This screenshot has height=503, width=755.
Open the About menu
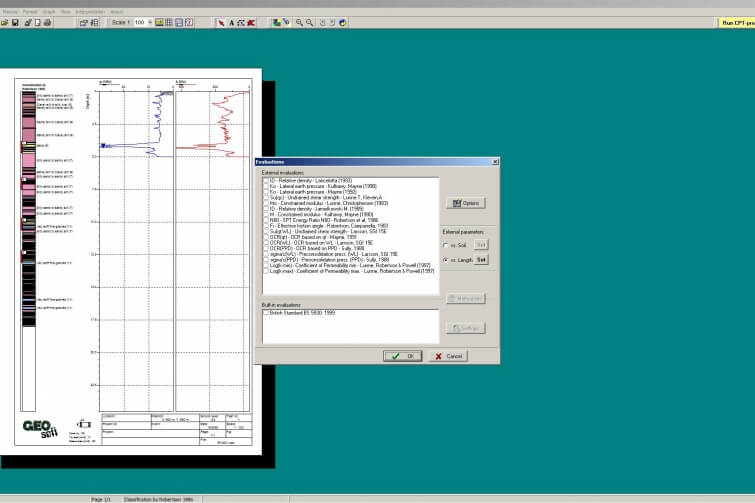116,11
